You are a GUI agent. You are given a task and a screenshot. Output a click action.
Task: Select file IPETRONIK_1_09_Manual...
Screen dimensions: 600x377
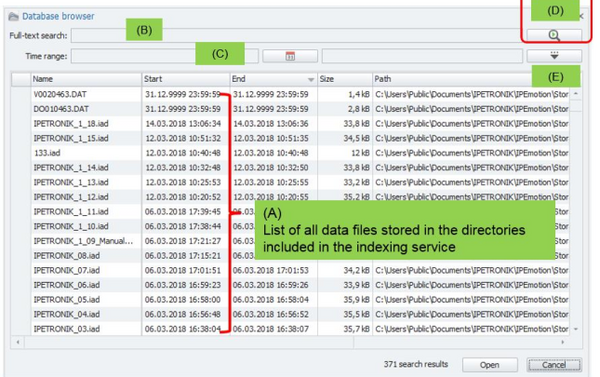[83, 241]
